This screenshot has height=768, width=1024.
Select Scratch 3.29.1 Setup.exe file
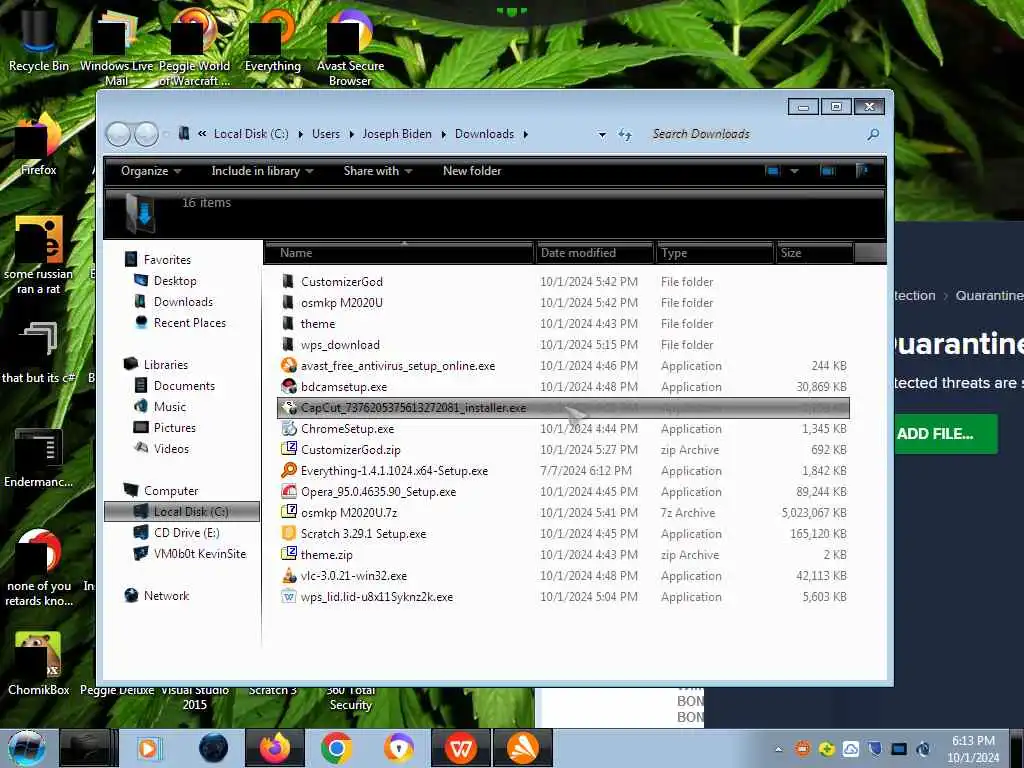(564, 534)
